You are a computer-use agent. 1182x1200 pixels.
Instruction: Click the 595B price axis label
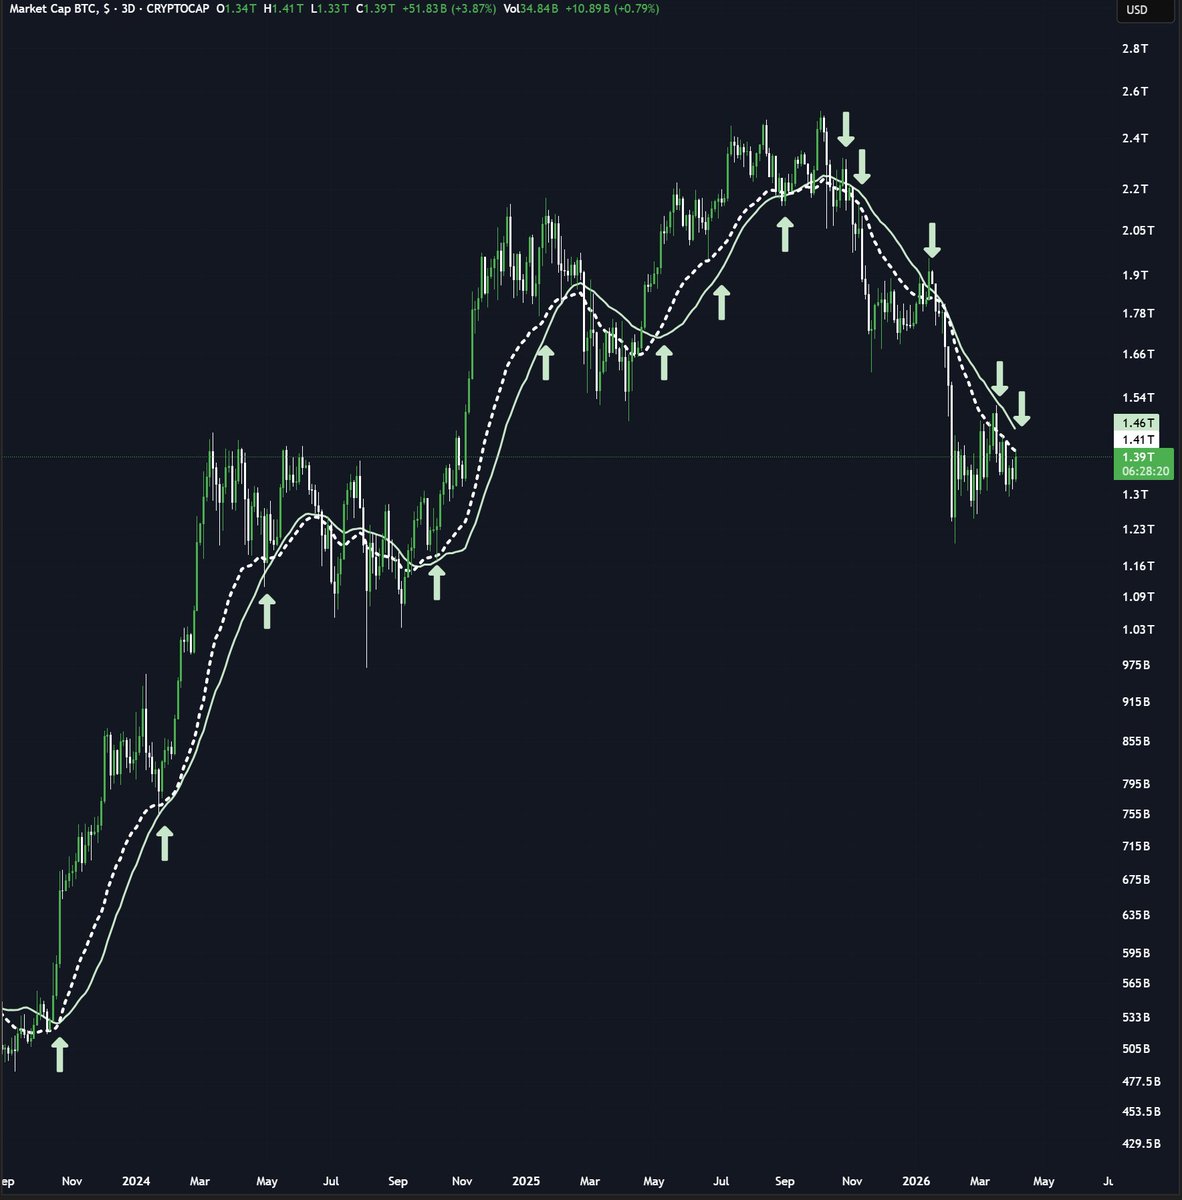click(1136, 953)
